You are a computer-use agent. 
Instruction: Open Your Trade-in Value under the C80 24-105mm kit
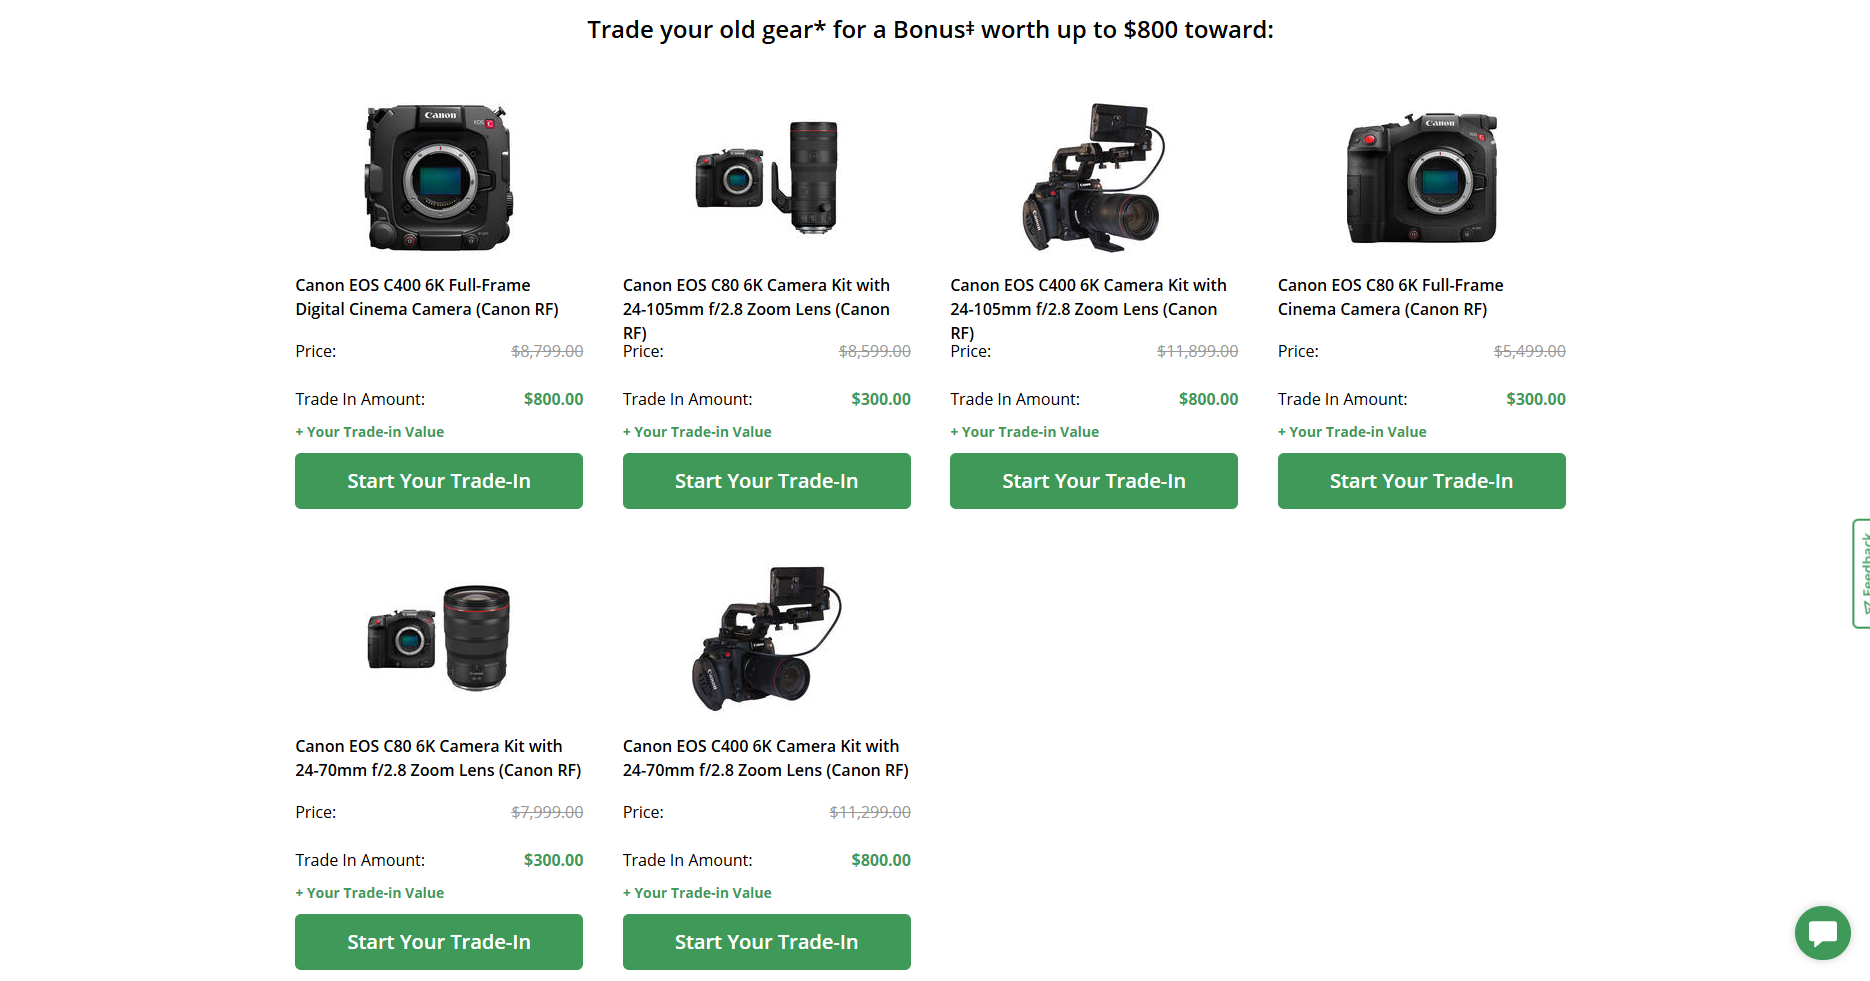697,431
